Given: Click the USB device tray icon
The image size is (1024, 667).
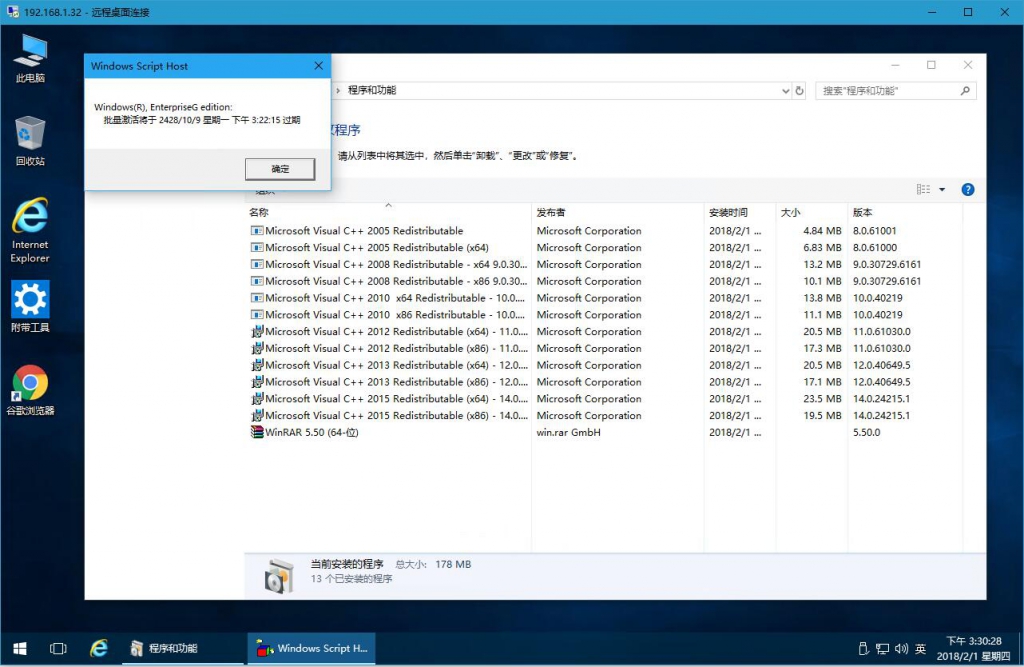Looking at the screenshot, I should [863, 649].
